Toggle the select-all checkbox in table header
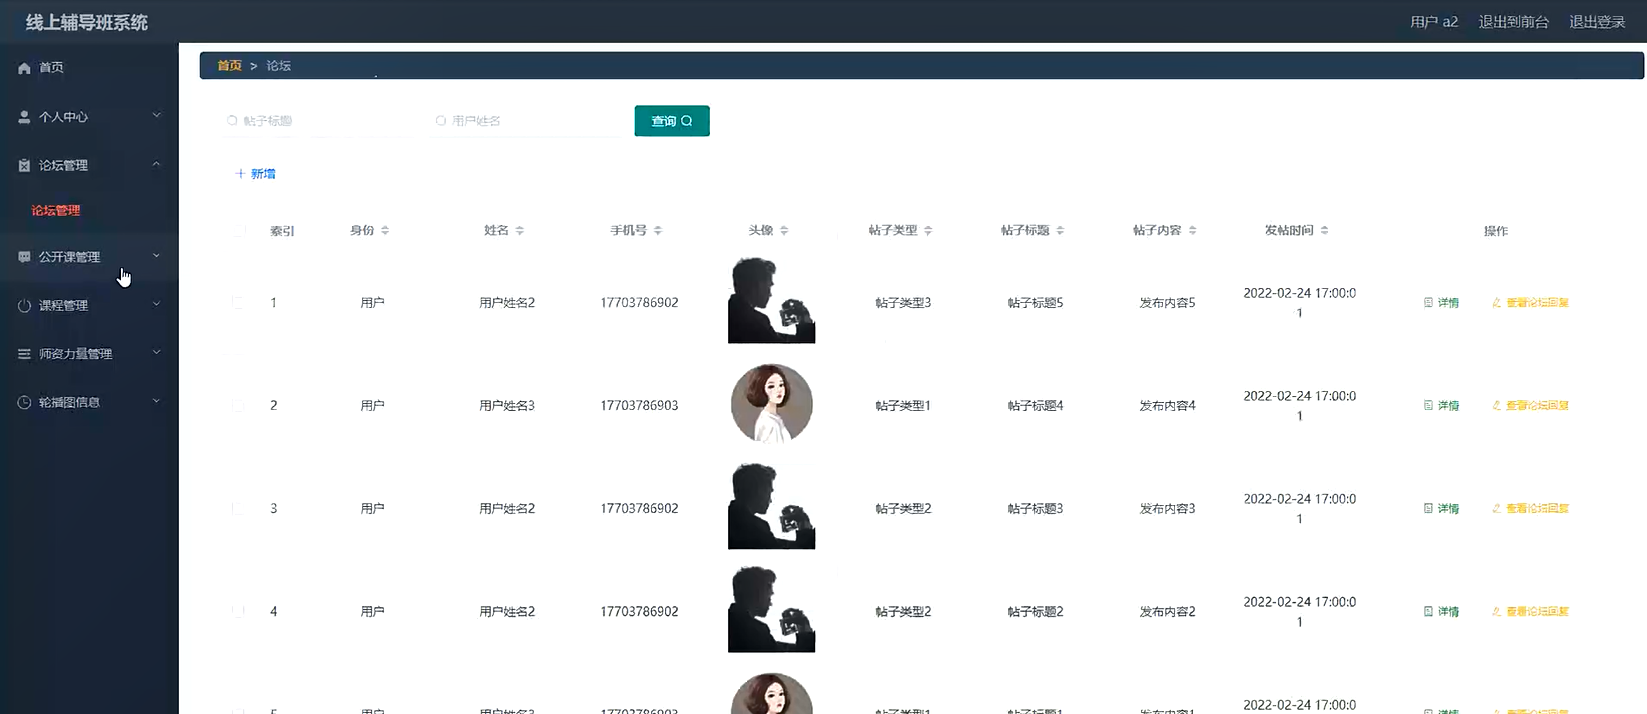Image resolution: width=1647 pixels, height=714 pixels. (238, 231)
